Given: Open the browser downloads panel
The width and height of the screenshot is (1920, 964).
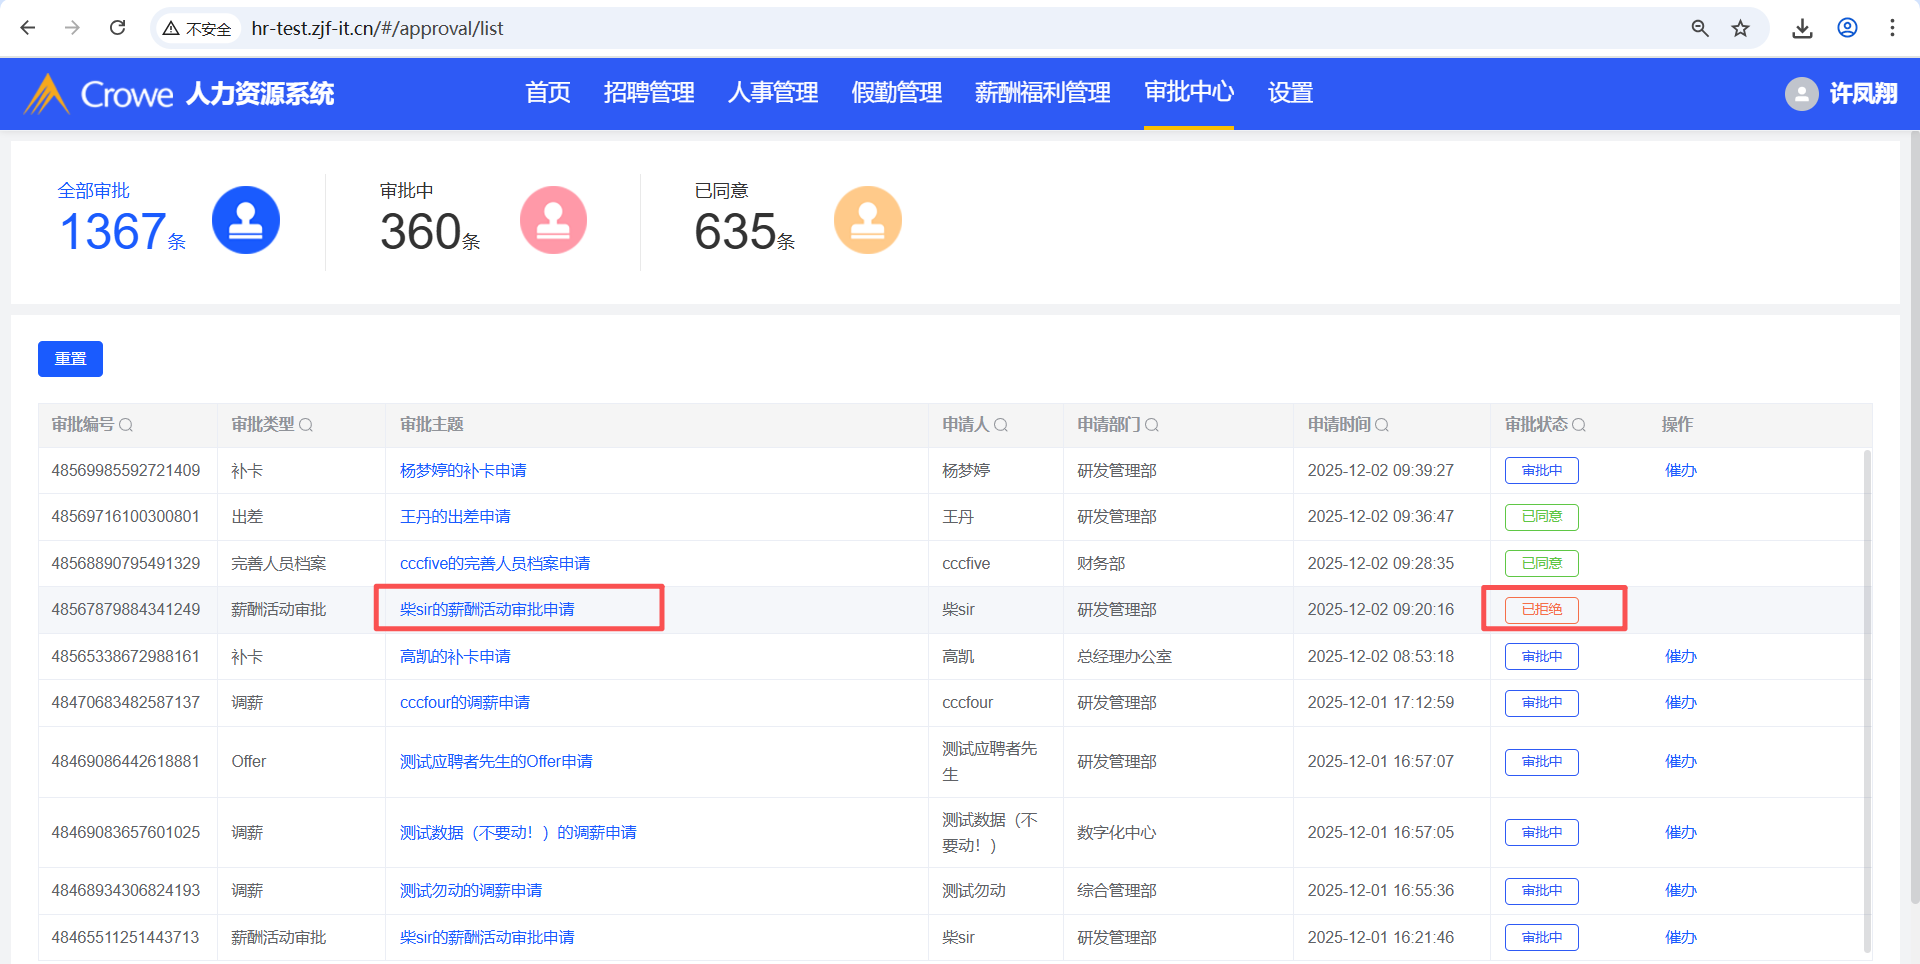Looking at the screenshot, I should click(1802, 28).
